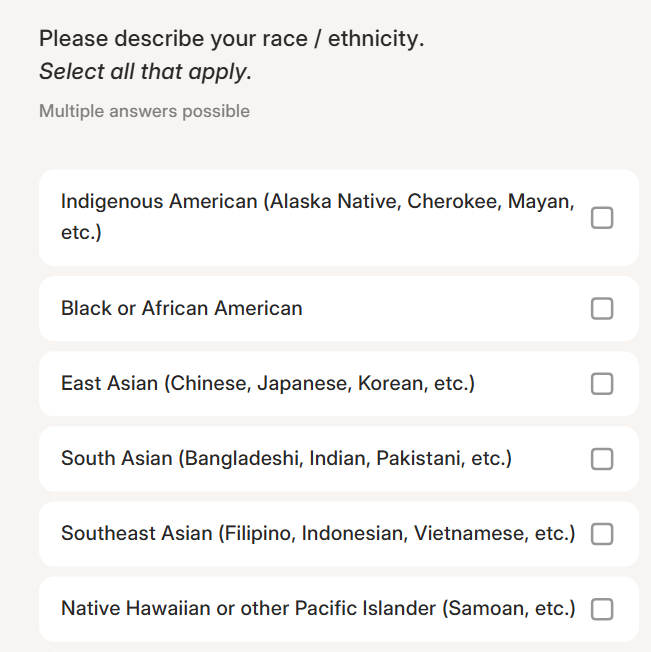Select the Southeast Asian checkbox
651x652 pixels.
click(602, 534)
